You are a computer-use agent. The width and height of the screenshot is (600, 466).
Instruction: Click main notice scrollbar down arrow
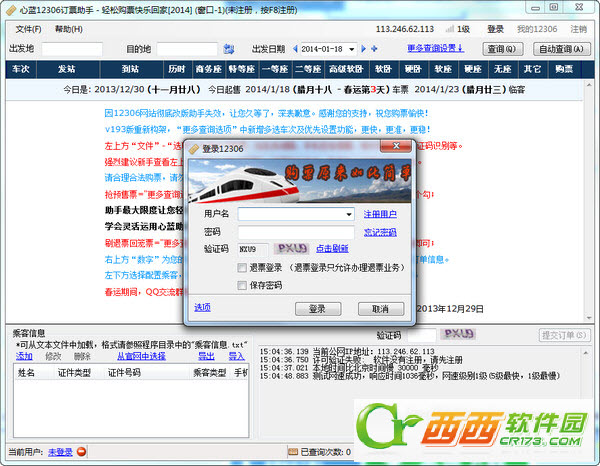(589, 318)
